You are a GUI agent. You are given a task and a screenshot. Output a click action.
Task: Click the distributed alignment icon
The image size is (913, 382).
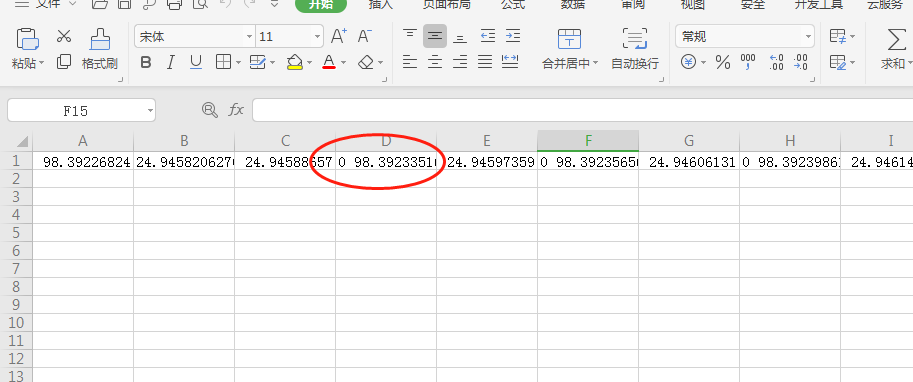[510, 61]
